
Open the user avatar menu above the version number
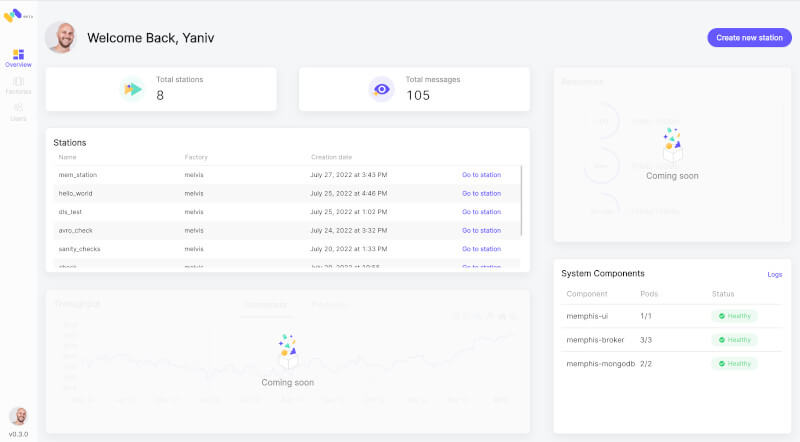click(18, 416)
